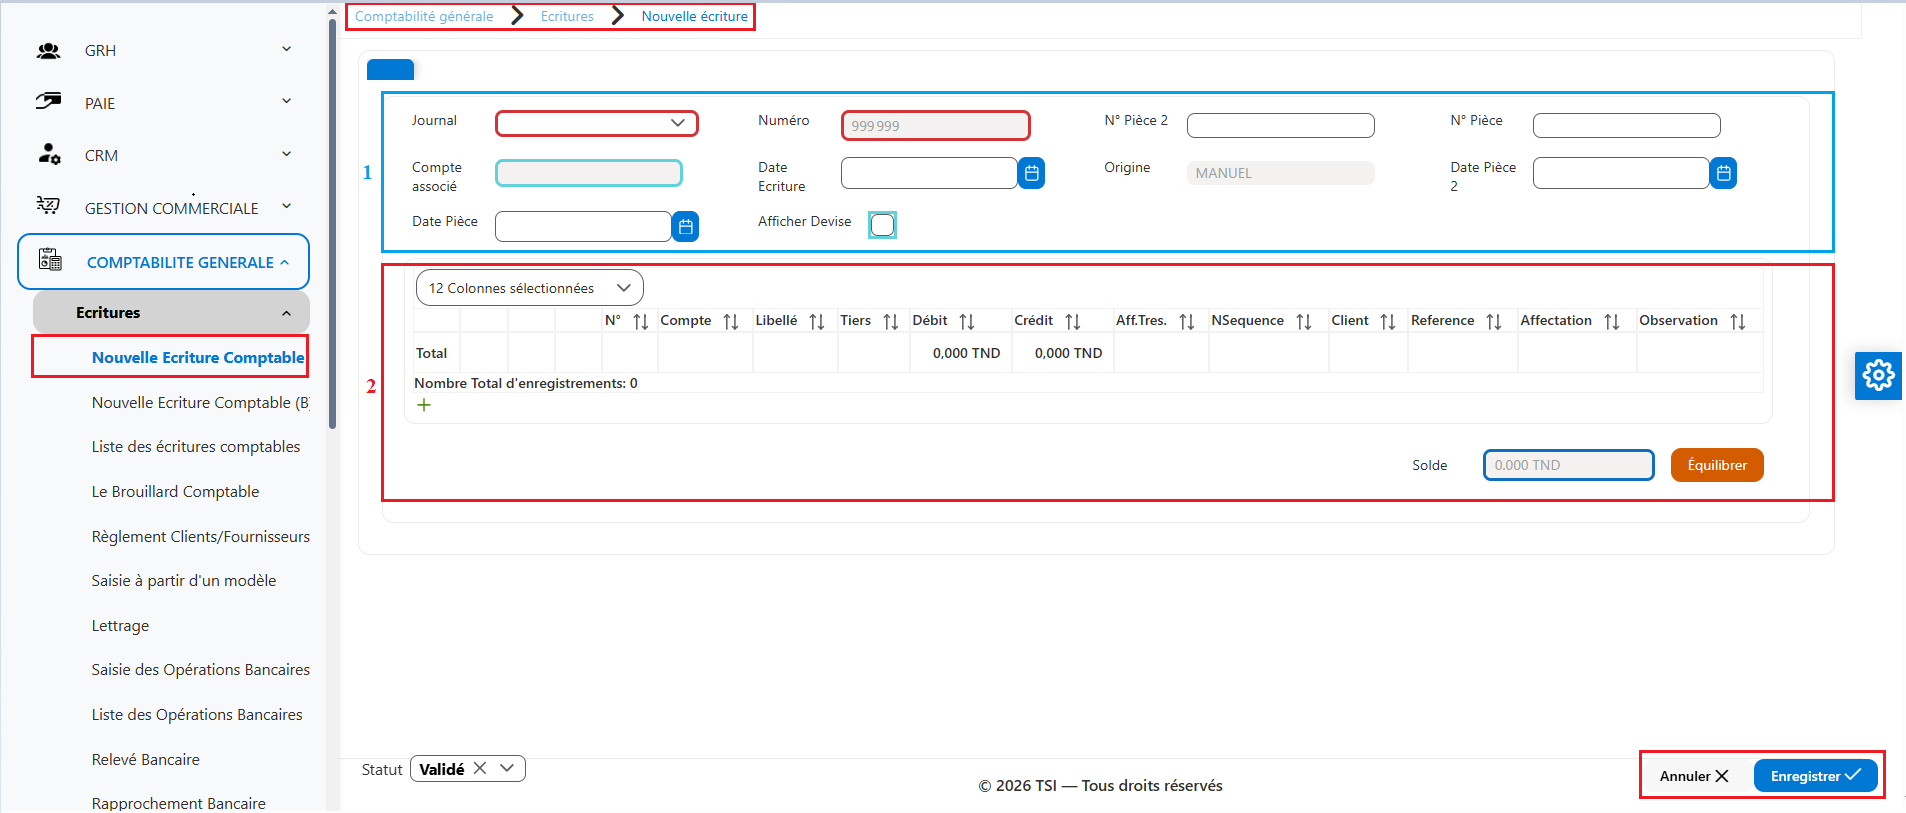Focus the Date Ecriture input field

click(929, 173)
